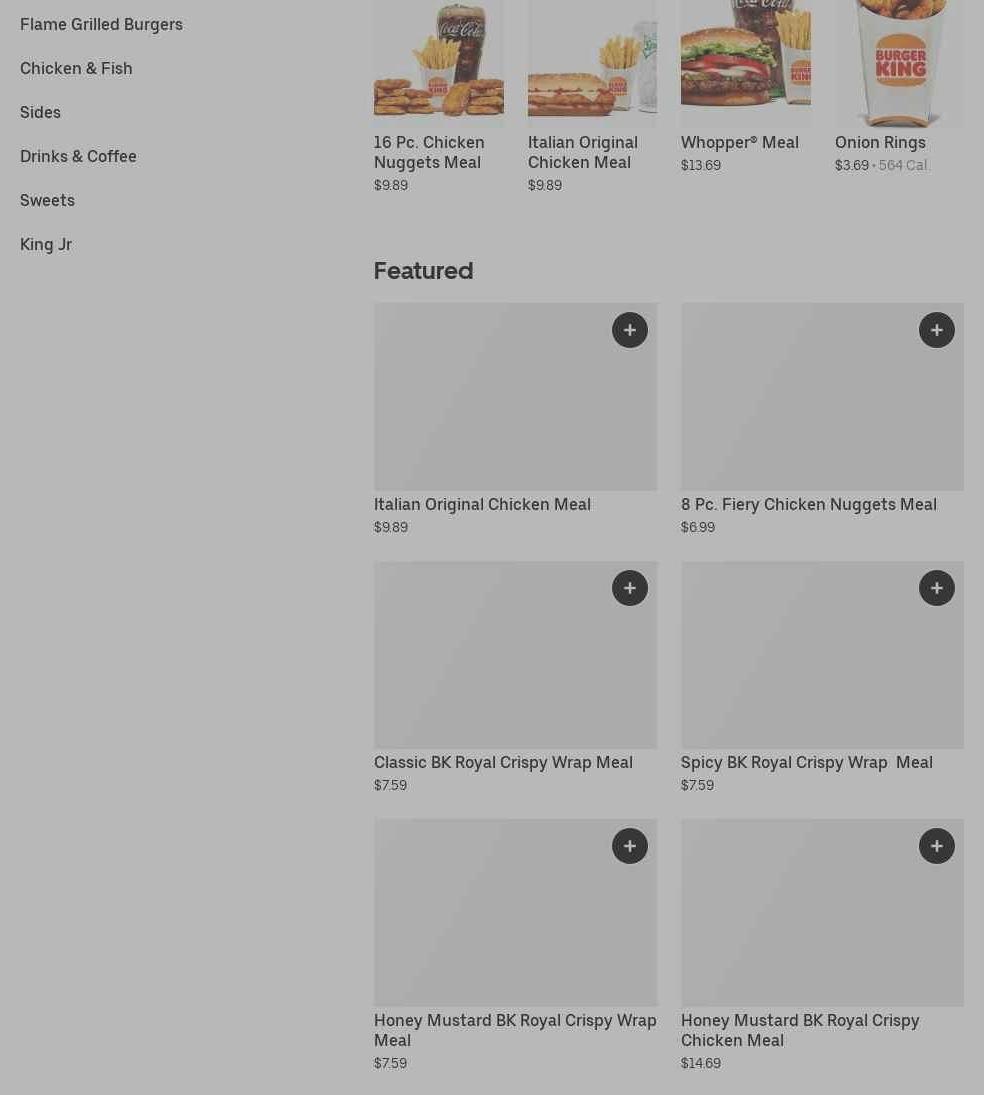Select the Sides menu category

(40, 112)
